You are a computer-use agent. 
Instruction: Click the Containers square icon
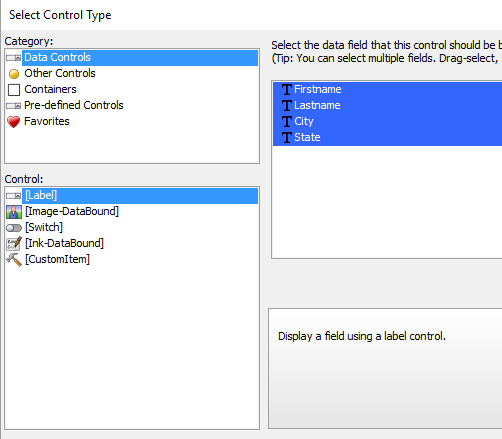14,90
